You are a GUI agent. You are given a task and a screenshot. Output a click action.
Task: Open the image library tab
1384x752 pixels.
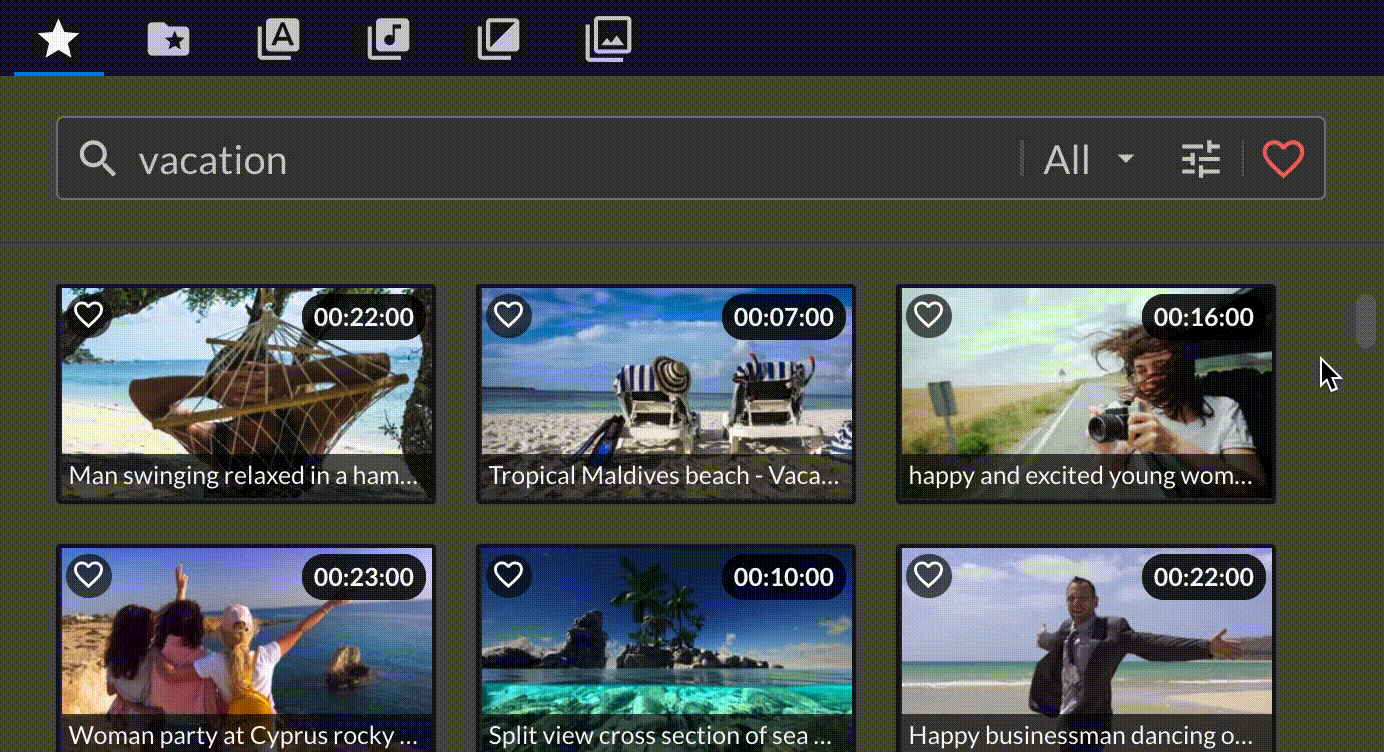(x=608, y=40)
